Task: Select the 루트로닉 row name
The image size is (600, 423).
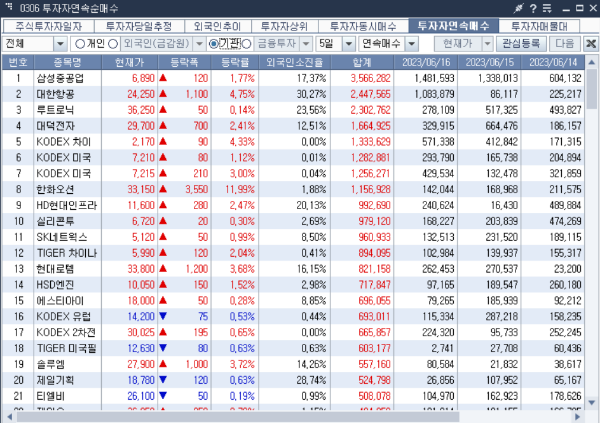Action: click(55, 110)
